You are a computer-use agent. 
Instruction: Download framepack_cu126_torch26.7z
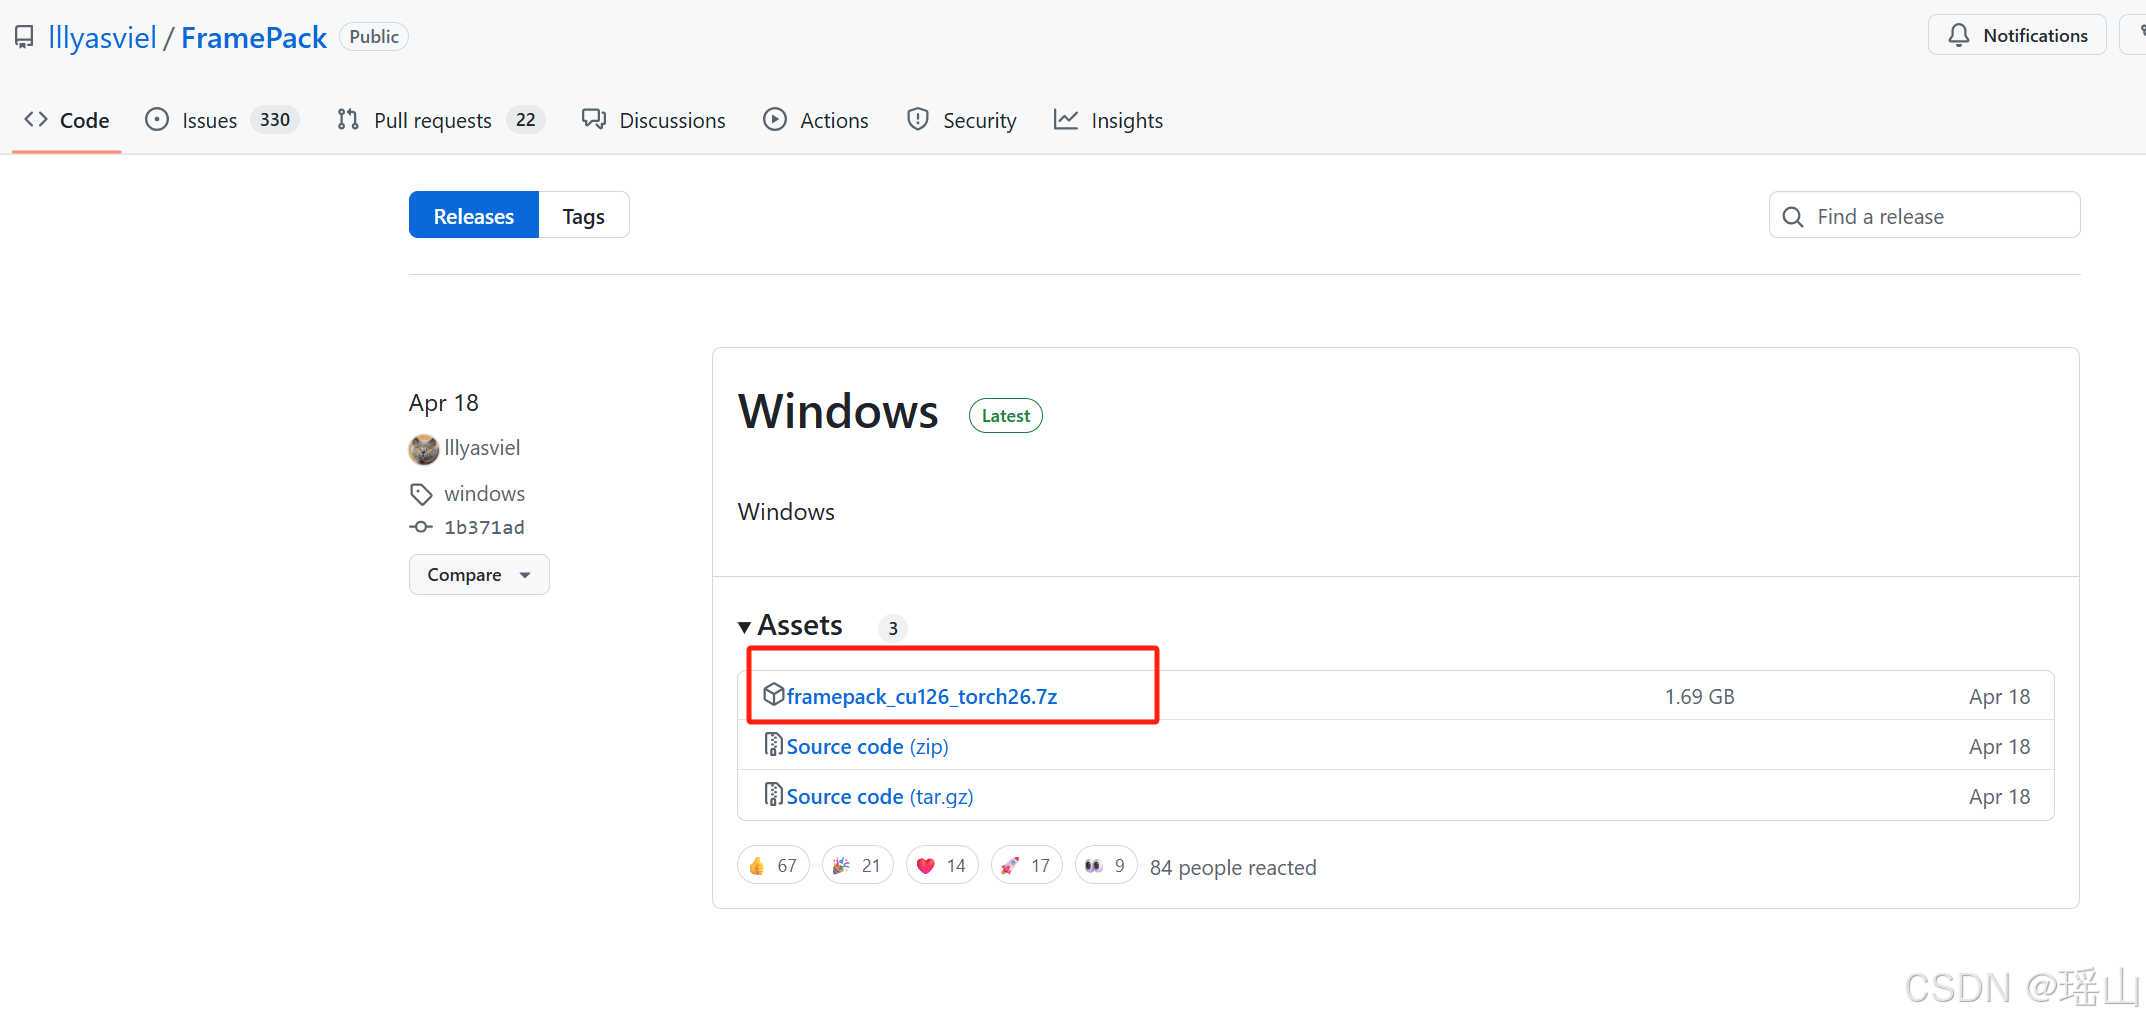pos(922,697)
